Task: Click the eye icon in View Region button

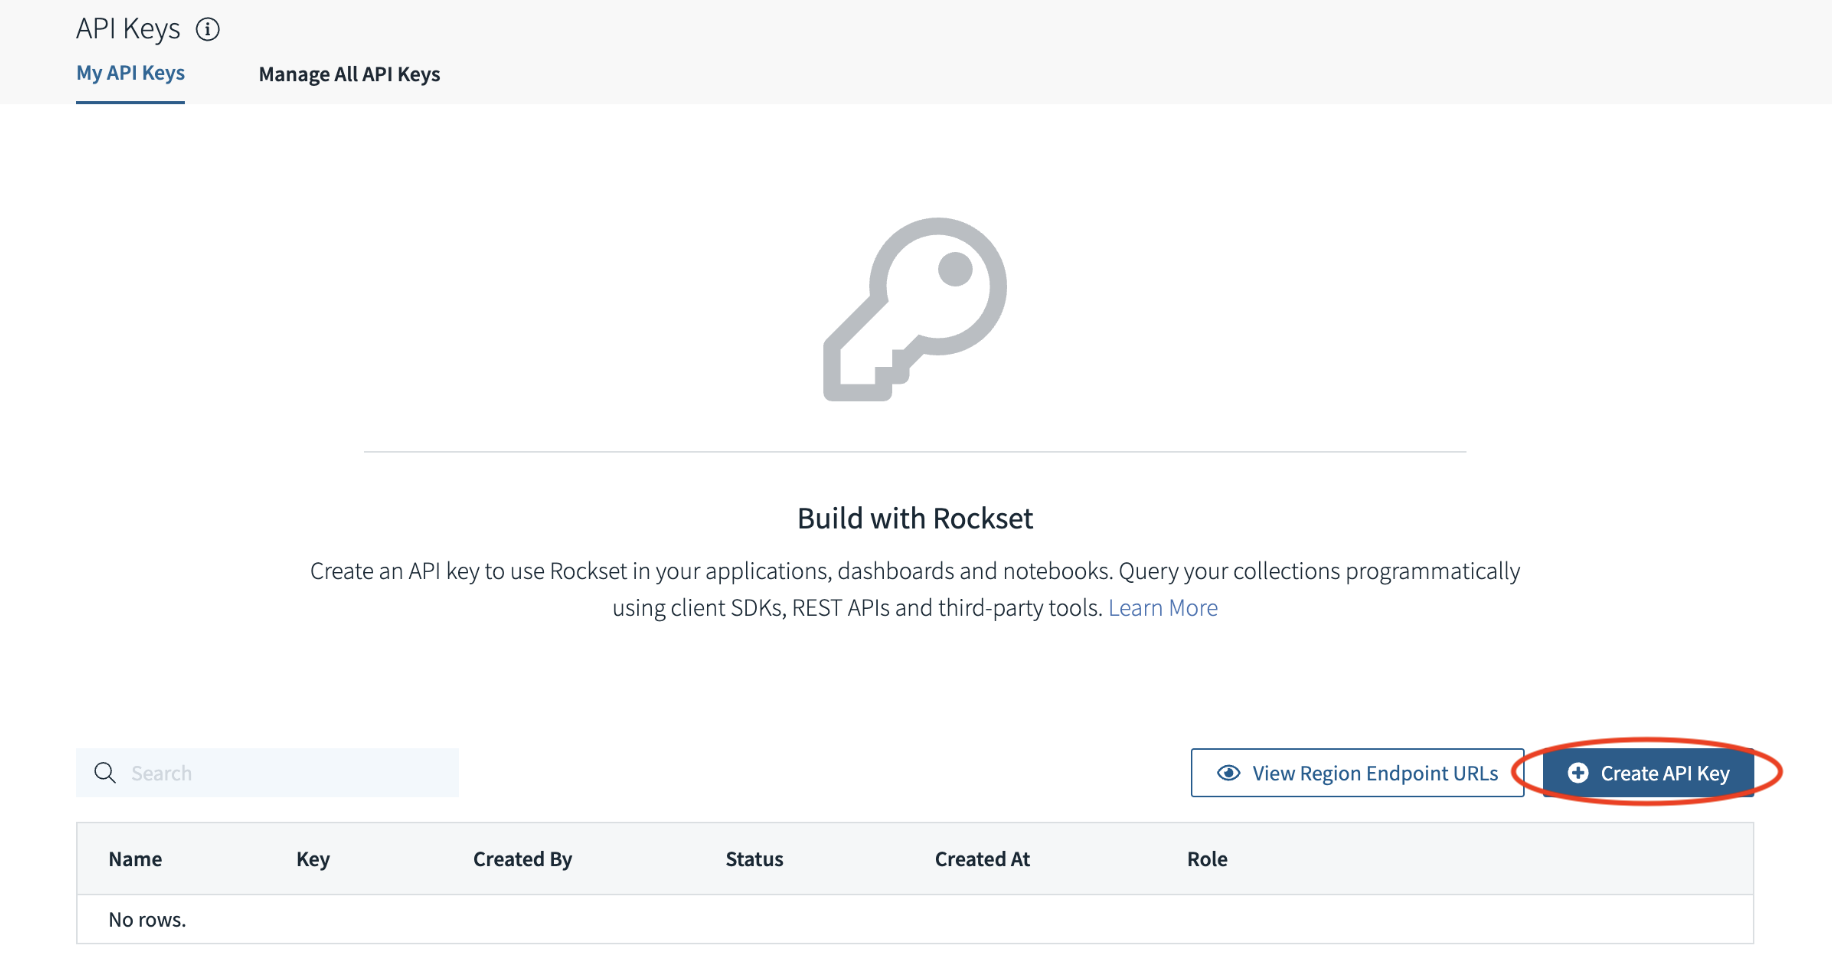Action: click(x=1228, y=773)
